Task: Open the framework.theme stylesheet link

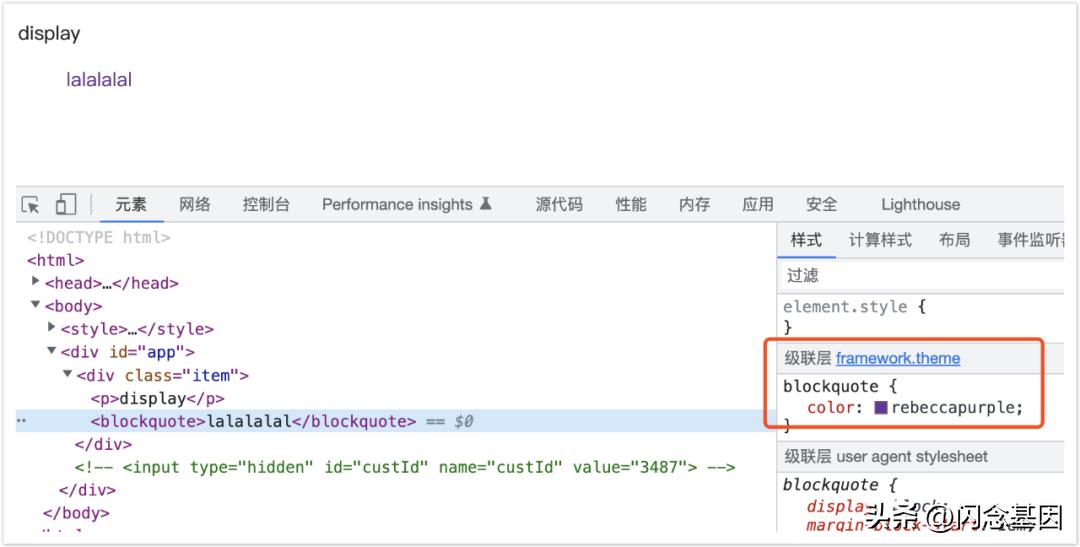Action: tap(897, 358)
